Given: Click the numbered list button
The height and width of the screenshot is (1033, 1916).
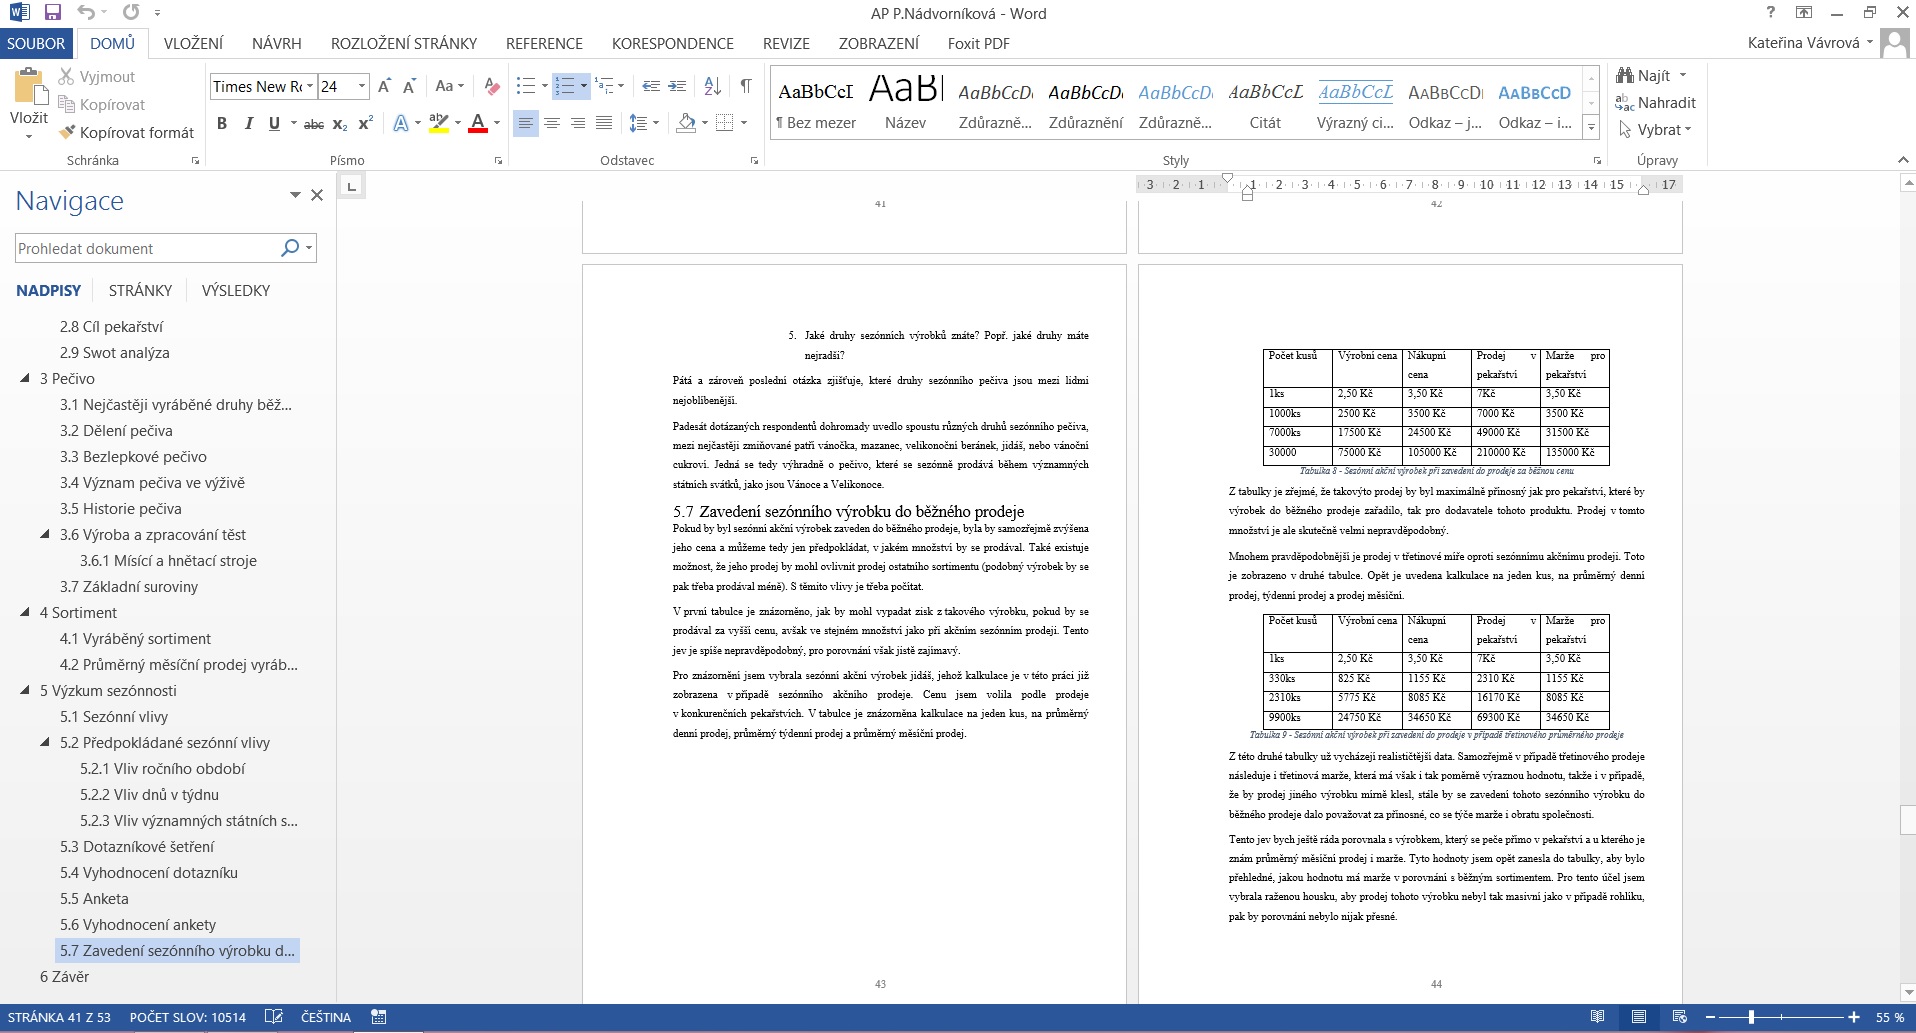Looking at the screenshot, I should tap(565, 87).
